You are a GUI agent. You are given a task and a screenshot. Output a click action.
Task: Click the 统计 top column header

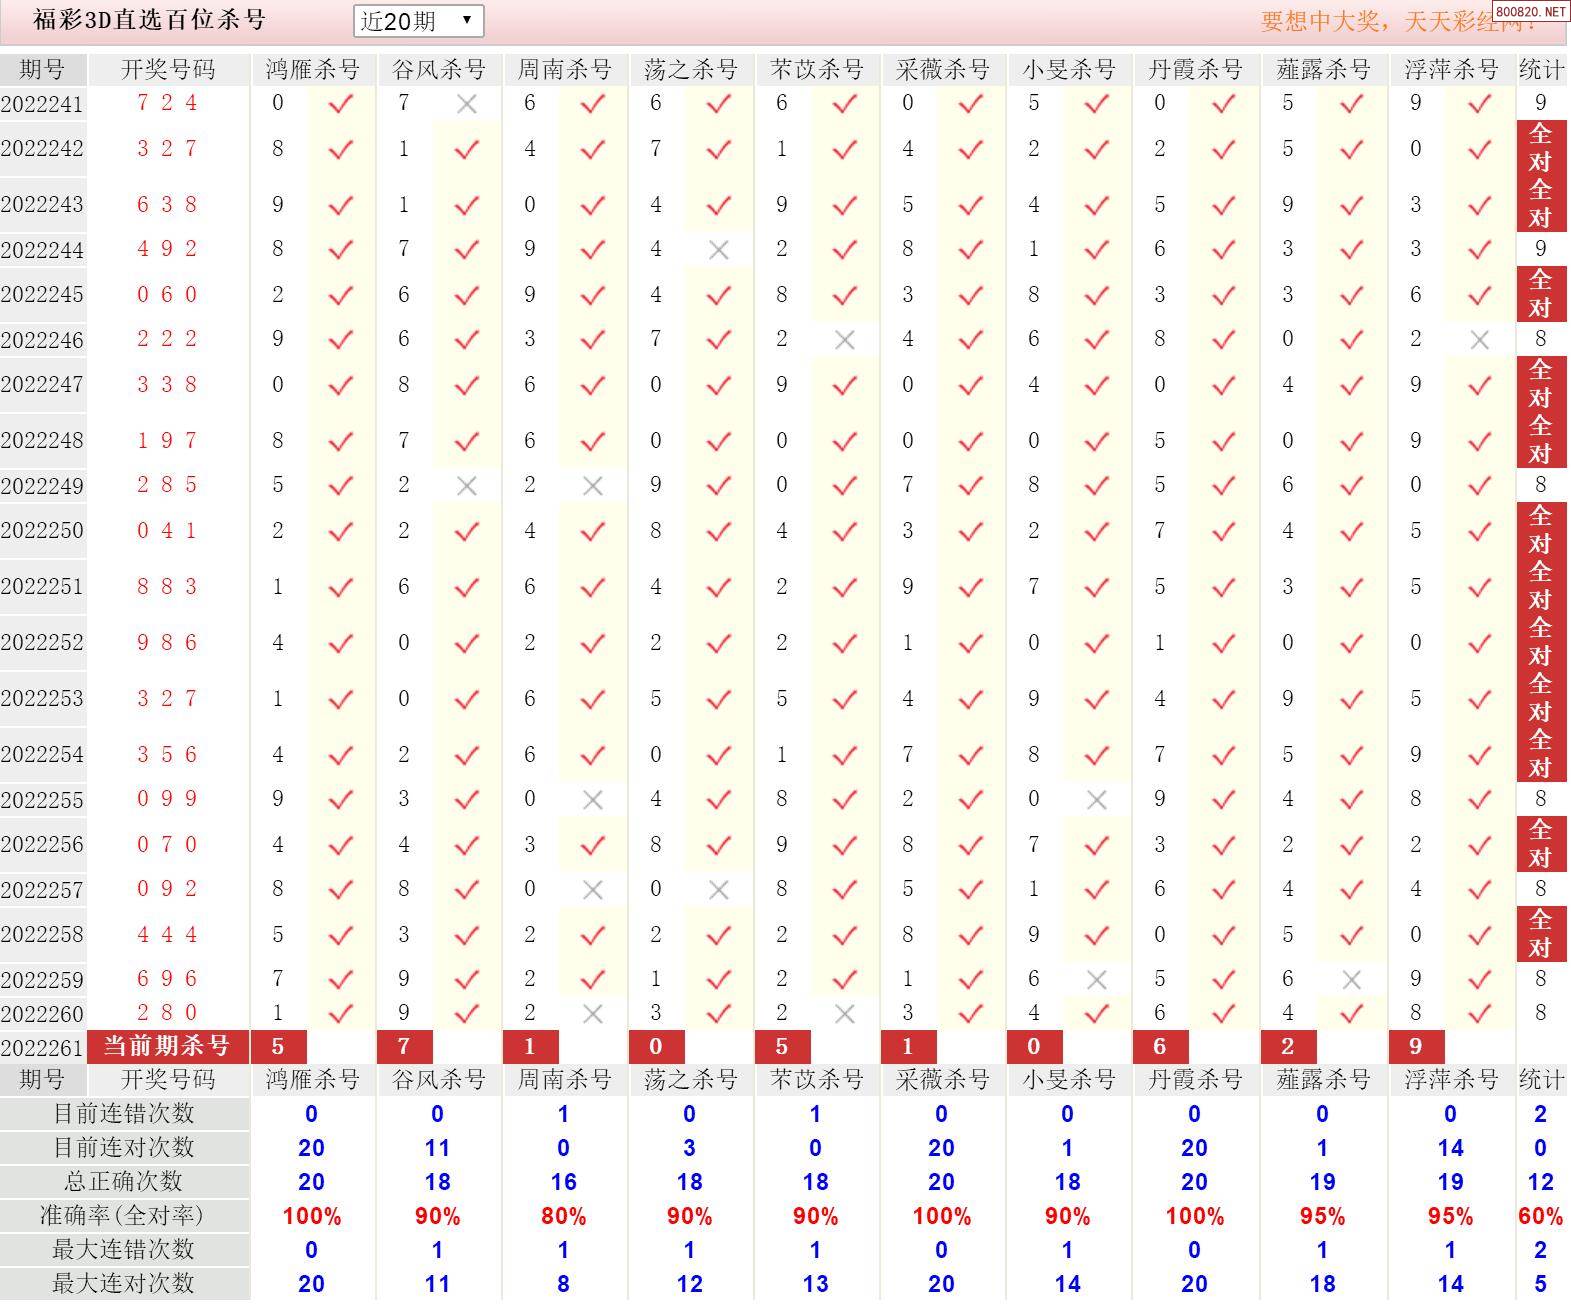coord(1541,69)
